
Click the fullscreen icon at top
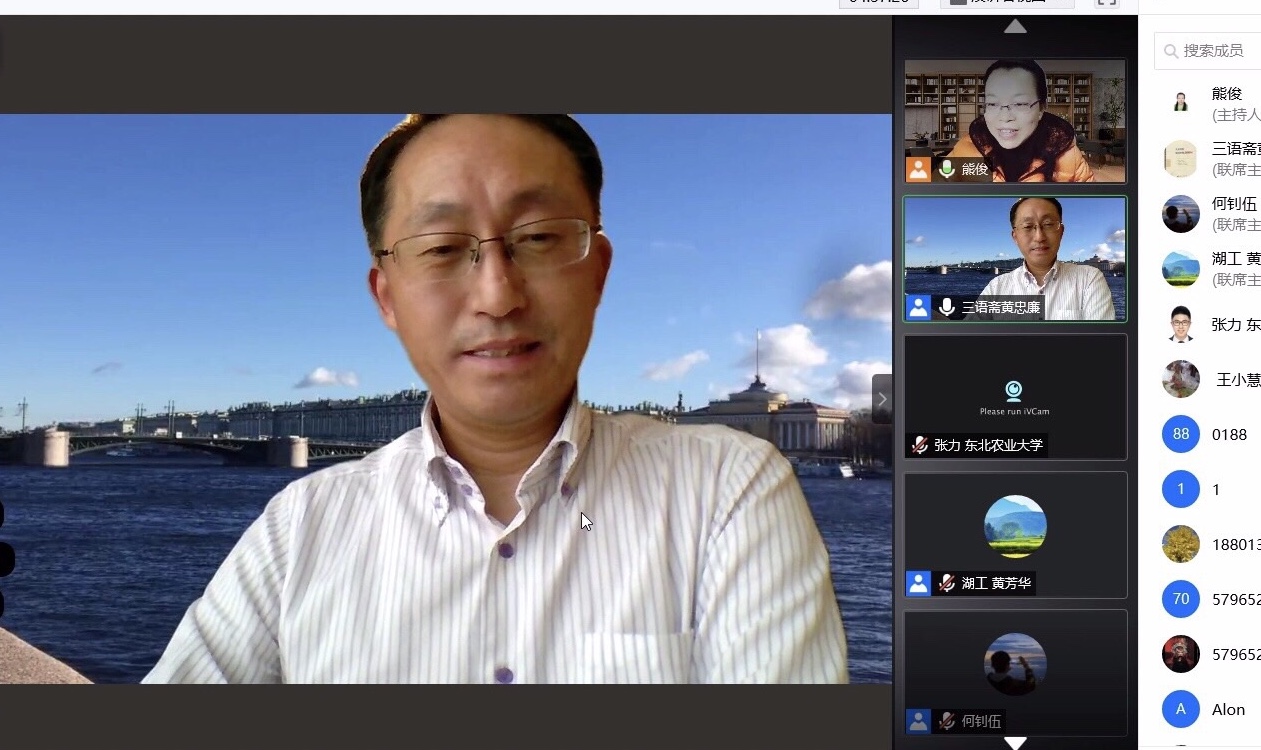pyautogui.click(x=1106, y=2)
